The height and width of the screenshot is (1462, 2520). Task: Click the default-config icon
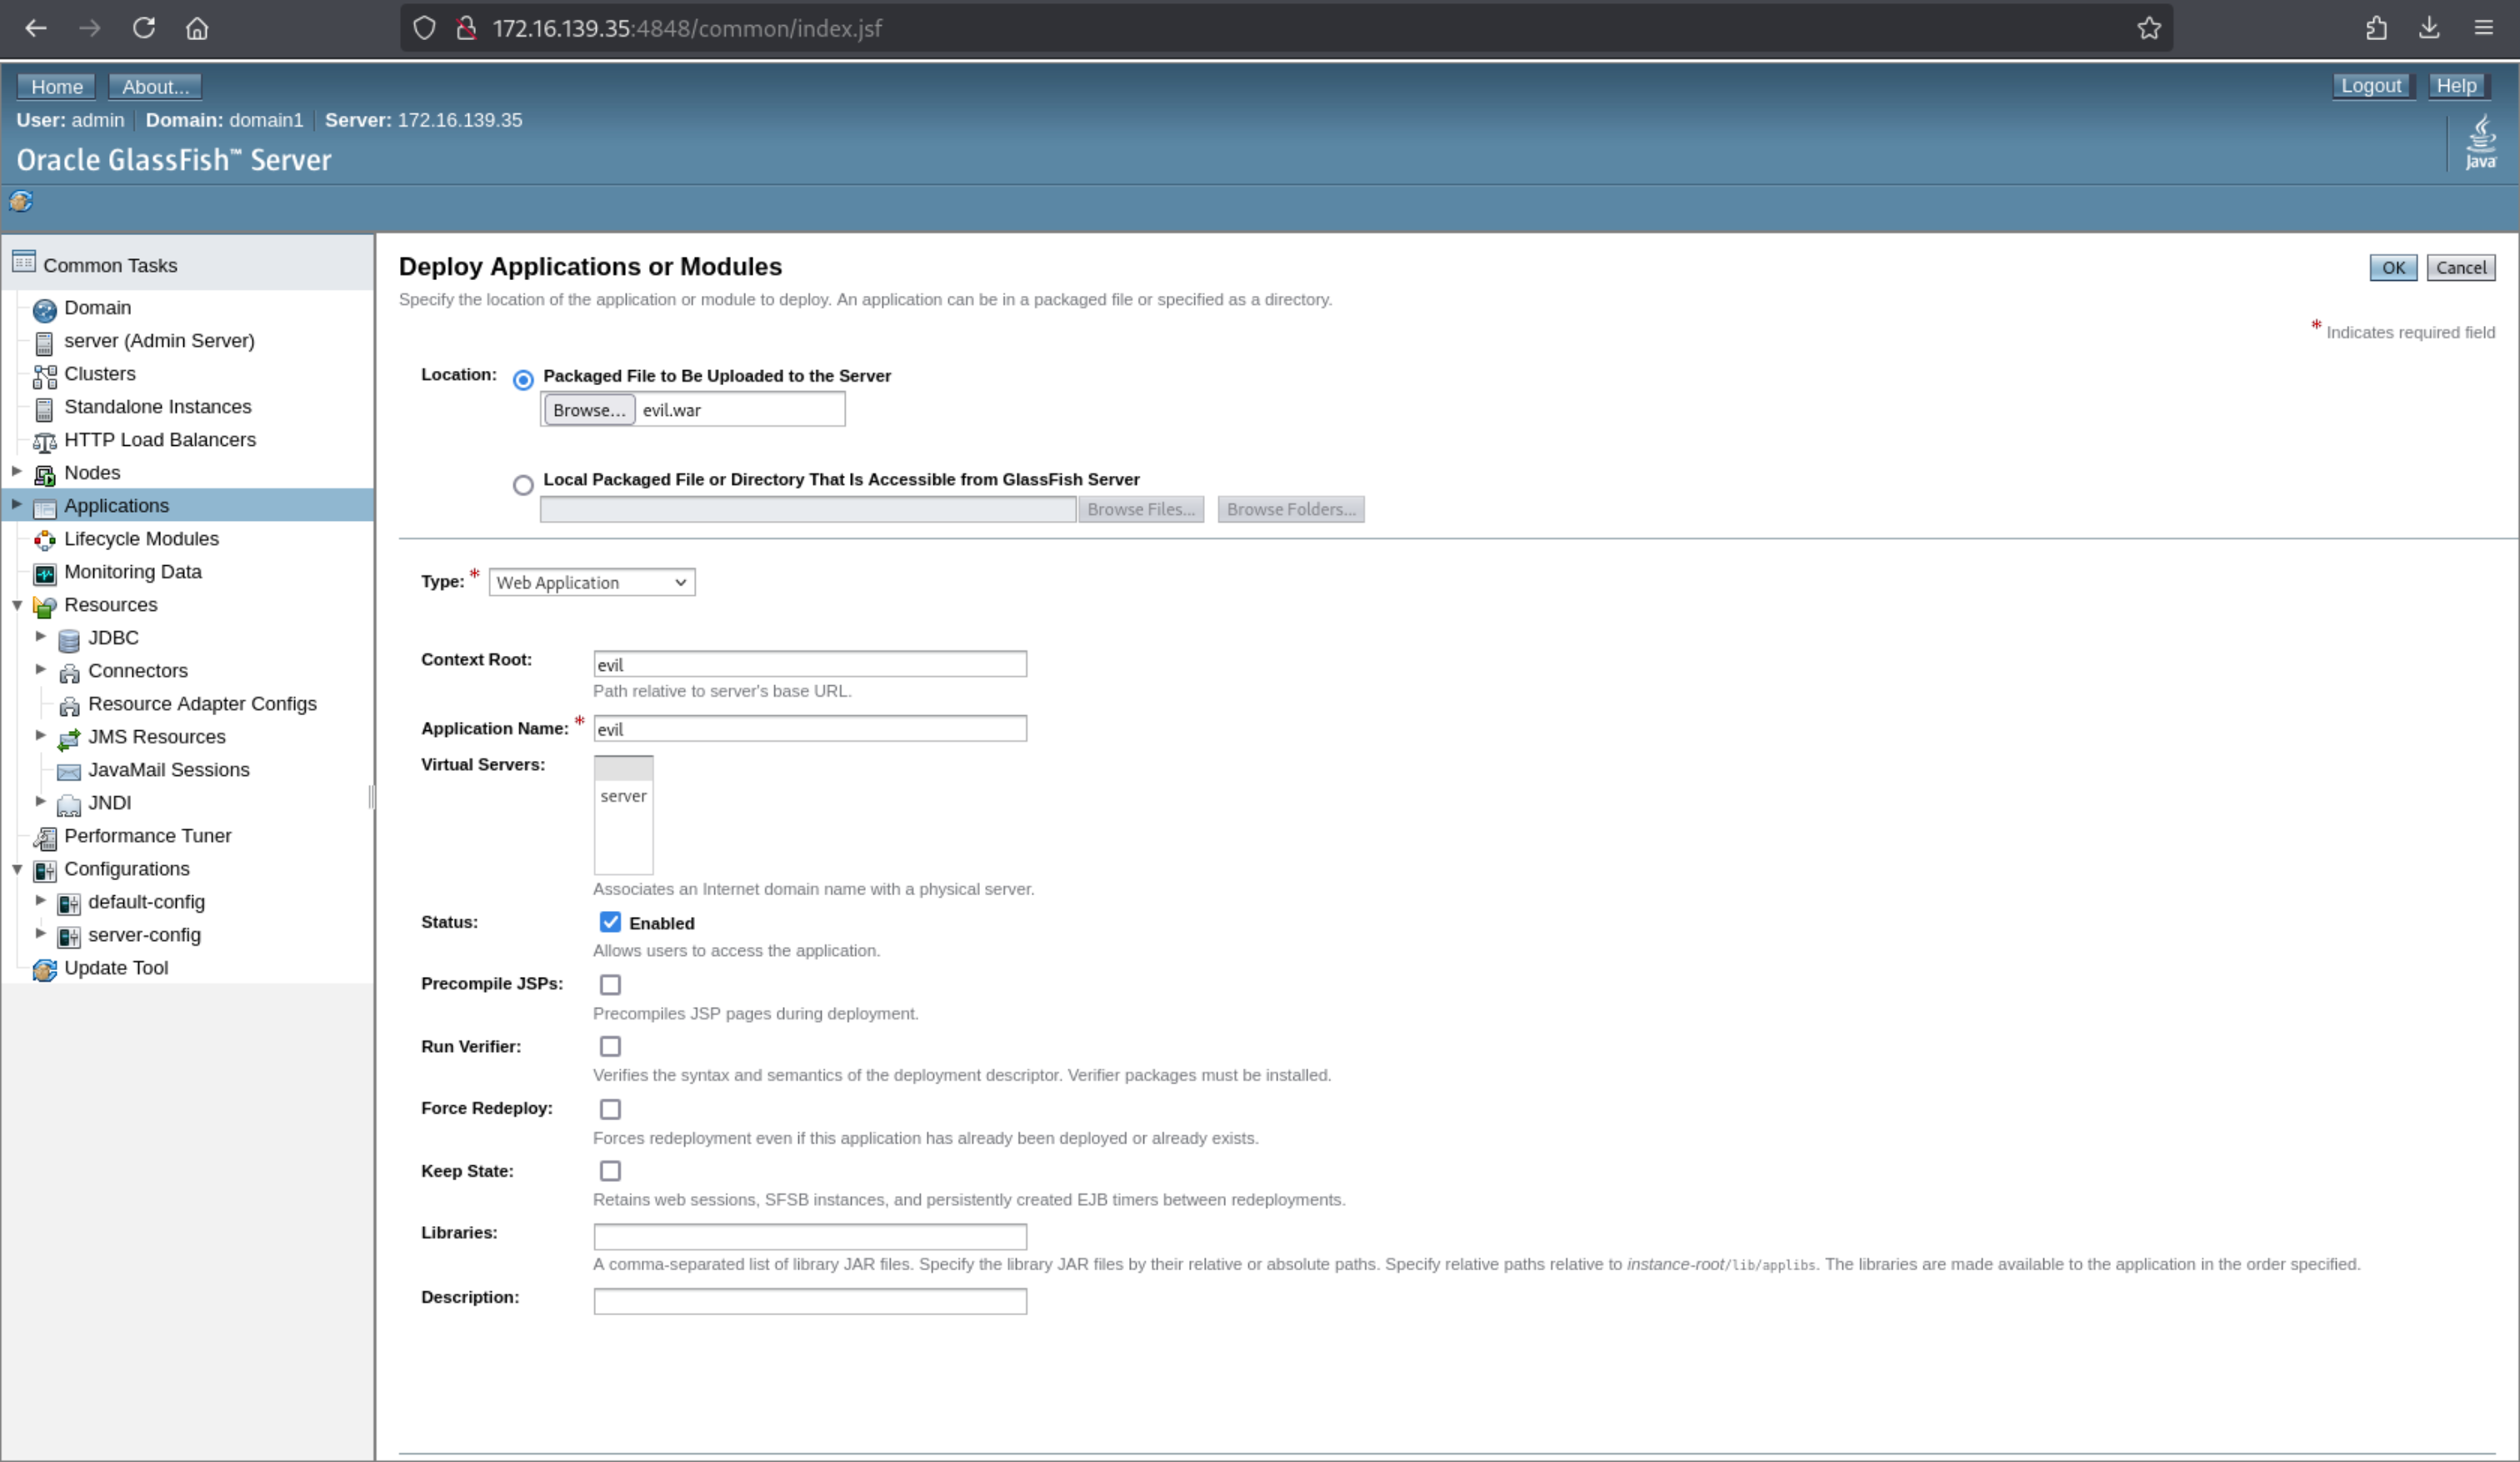(68, 904)
